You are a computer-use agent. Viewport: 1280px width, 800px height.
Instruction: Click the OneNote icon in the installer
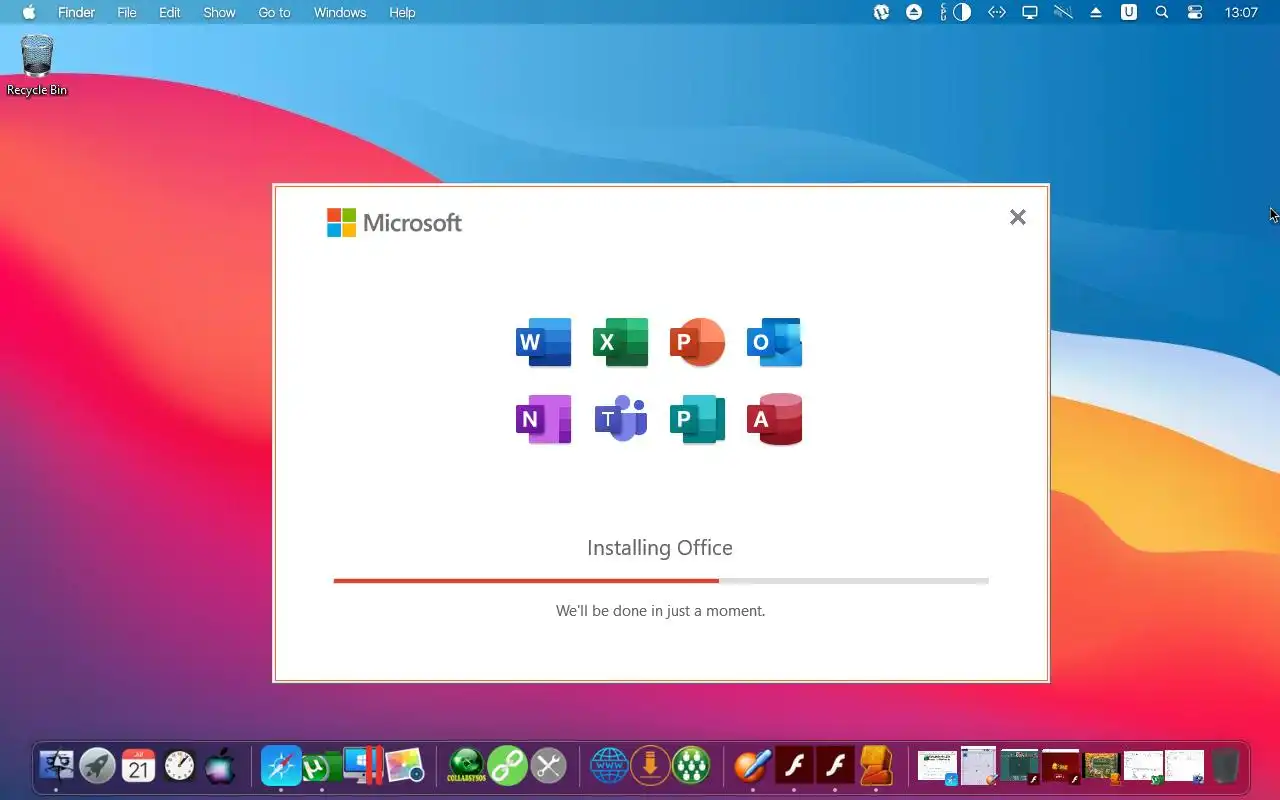coord(543,419)
